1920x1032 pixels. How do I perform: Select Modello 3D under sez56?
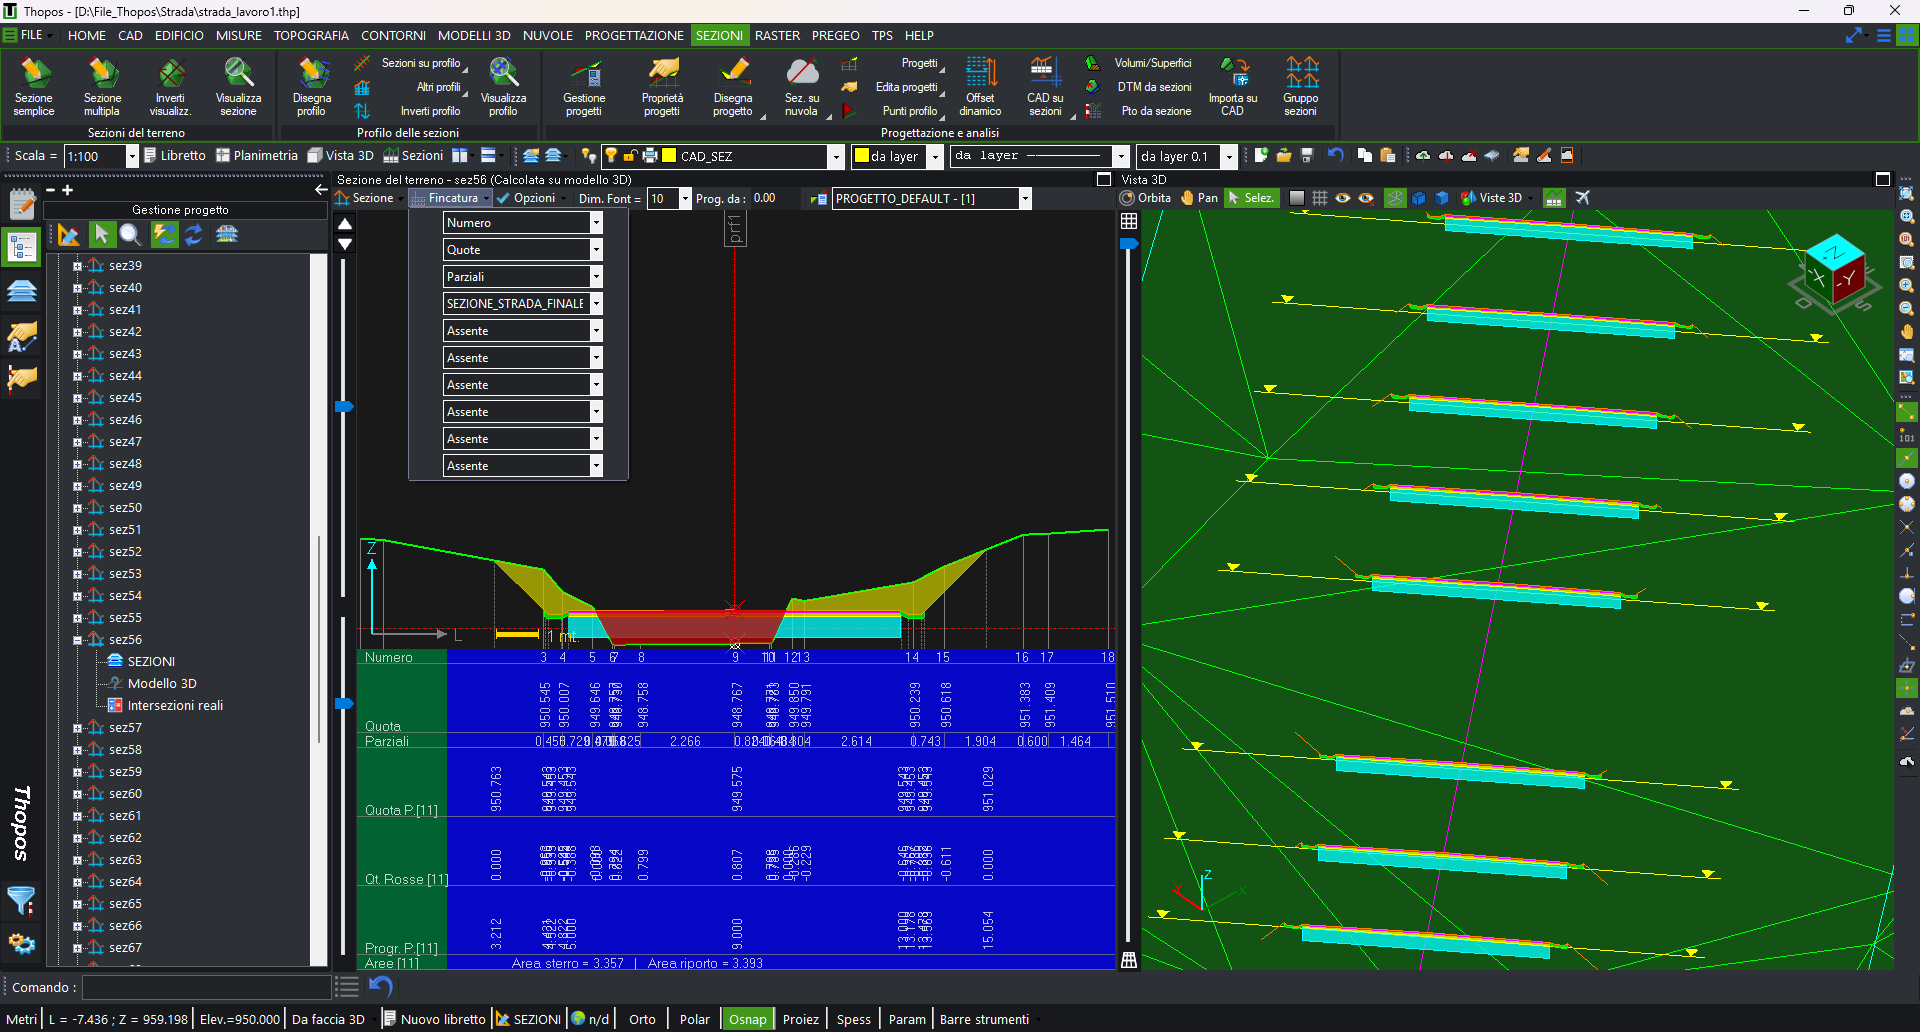(x=161, y=684)
